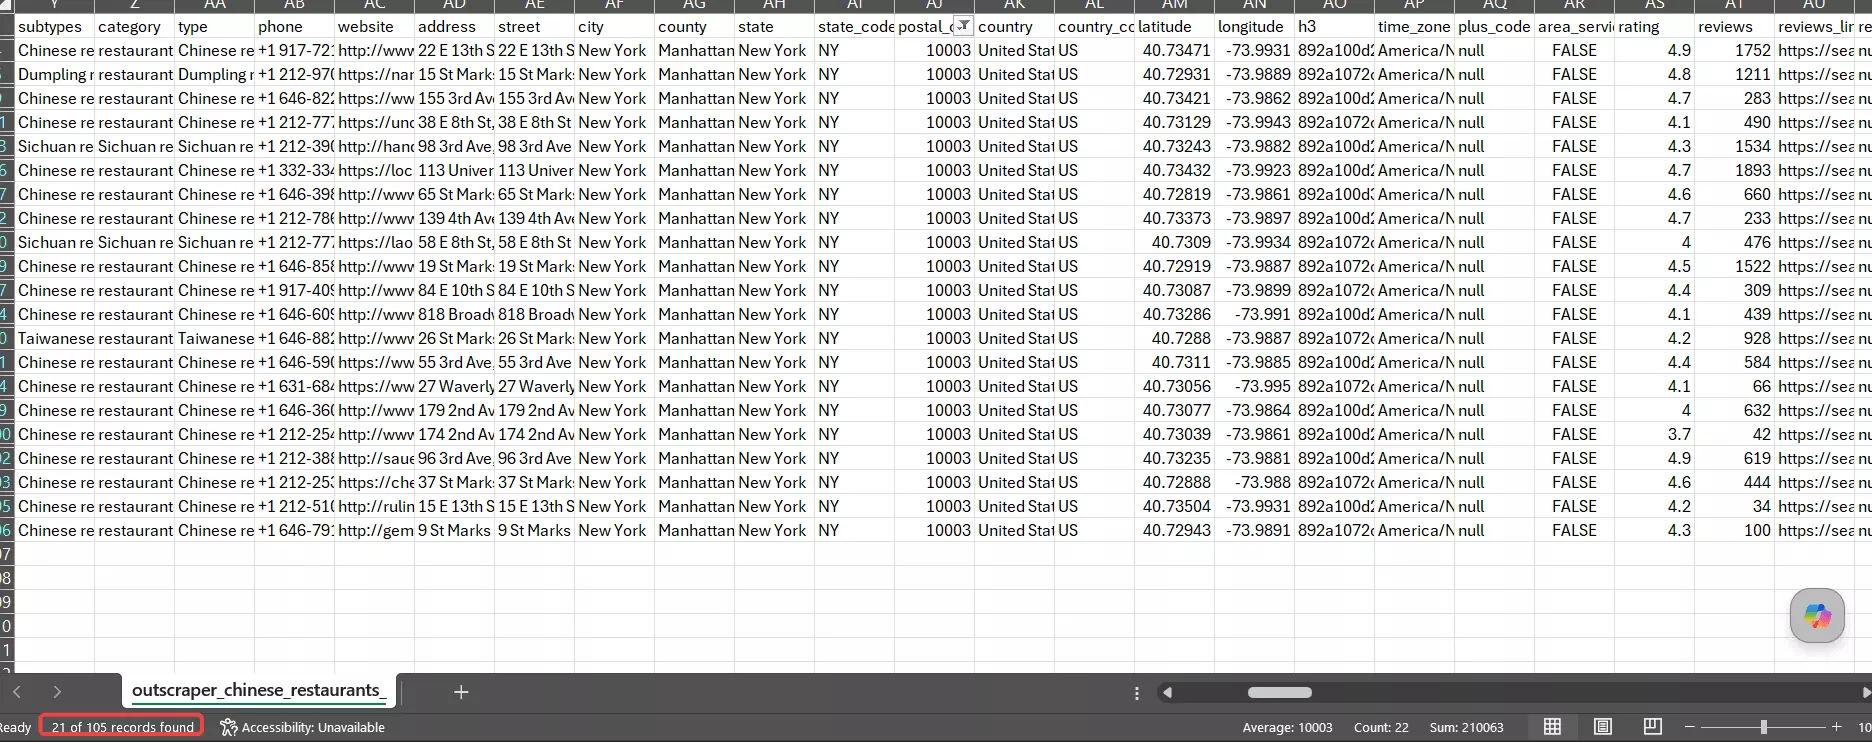Select the h3 header cell
Screen dimensions: 1872x742
[x=1334, y=26]
